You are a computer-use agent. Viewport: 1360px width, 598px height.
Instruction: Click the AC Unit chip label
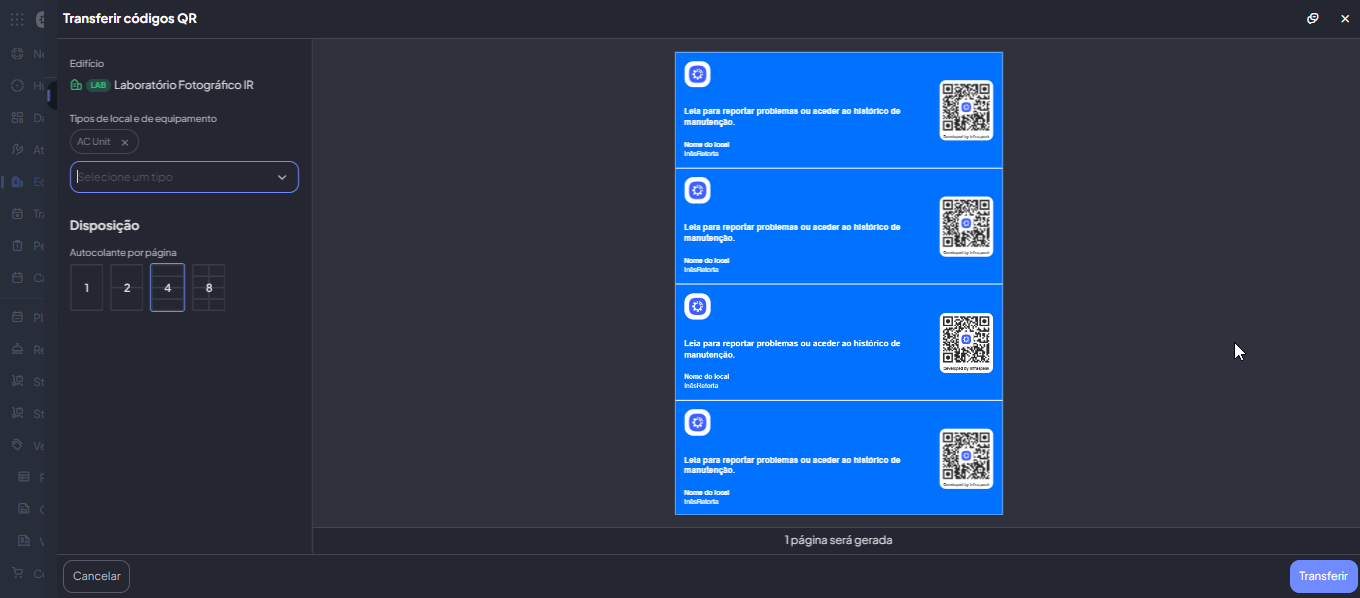[x=94, y=142]
